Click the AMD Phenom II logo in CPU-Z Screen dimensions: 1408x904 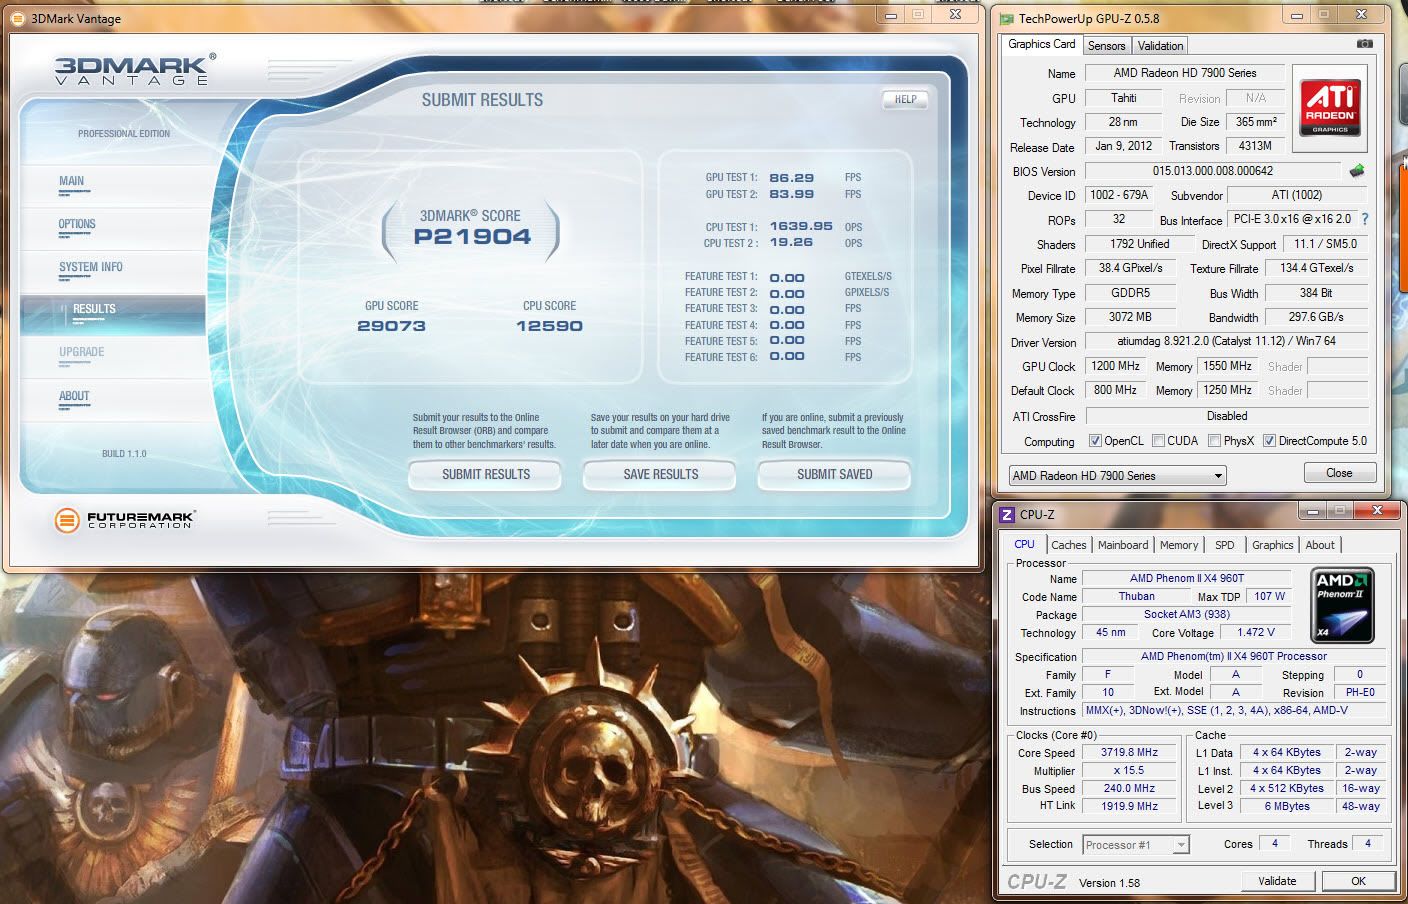(x=1342, y=606)
